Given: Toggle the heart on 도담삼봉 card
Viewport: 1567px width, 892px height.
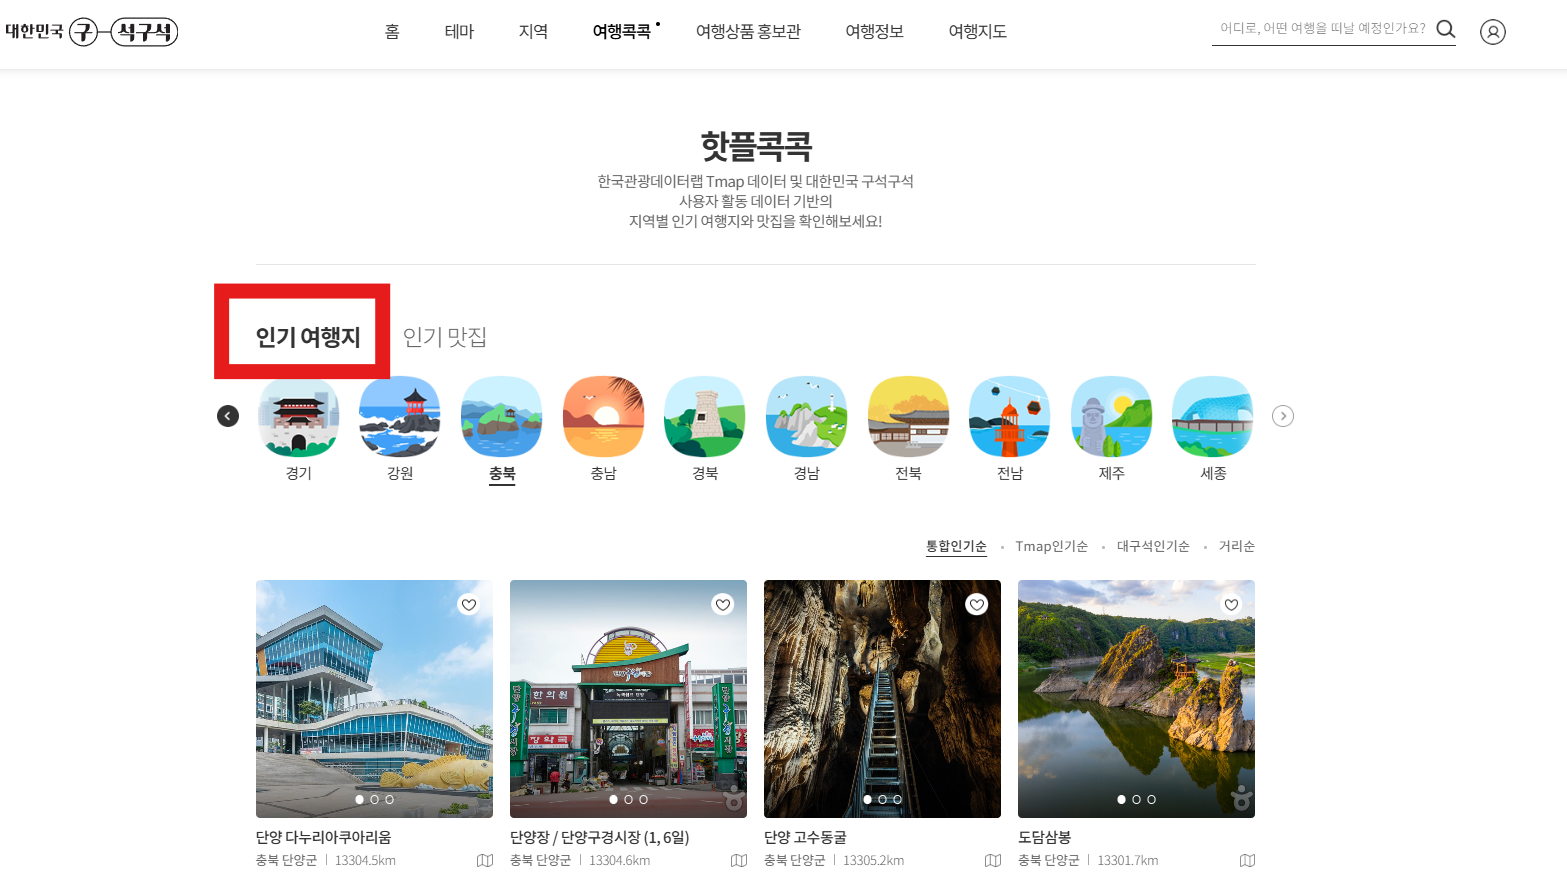Looking at the screenshot, I should [x=1230, y=604].
